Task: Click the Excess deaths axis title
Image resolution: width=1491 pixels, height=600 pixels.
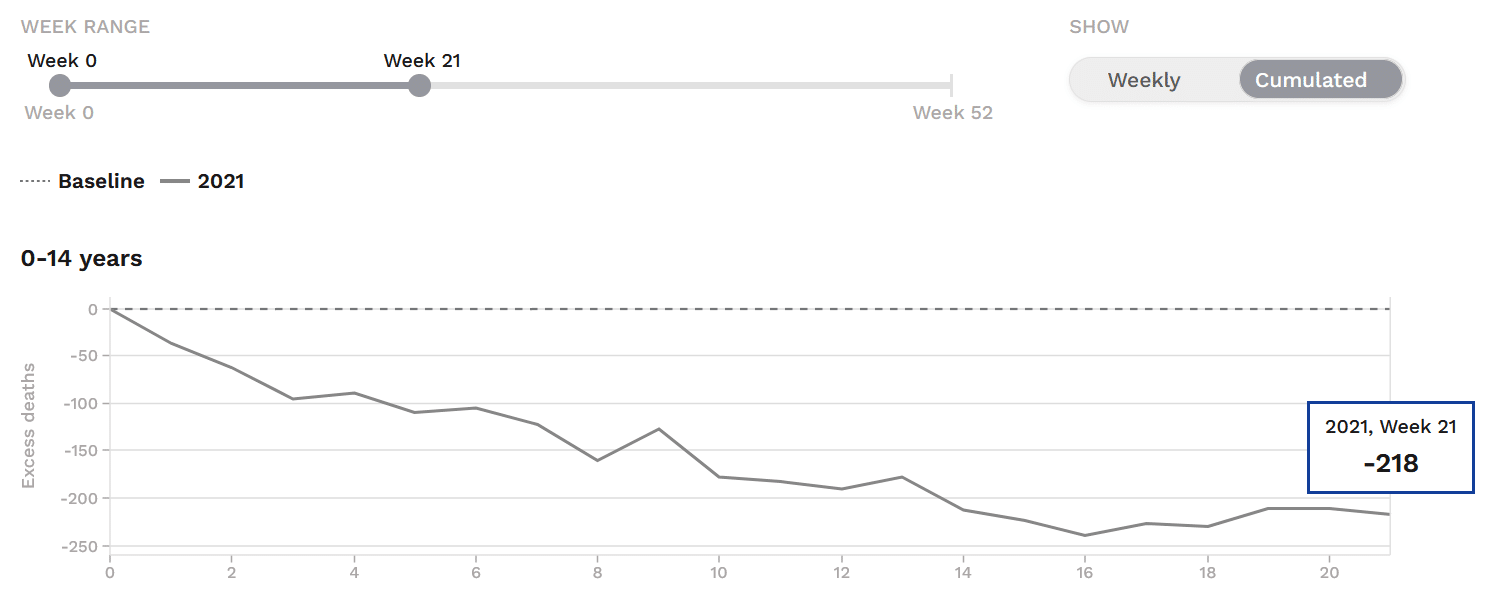Action: click(28, 426)
